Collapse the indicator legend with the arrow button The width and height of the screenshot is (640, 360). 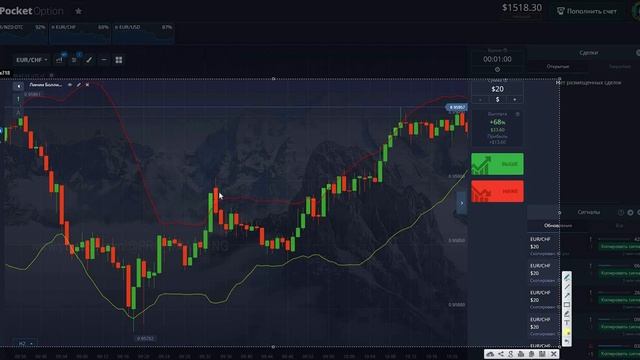pyautogui.click(x=18, y=86)
